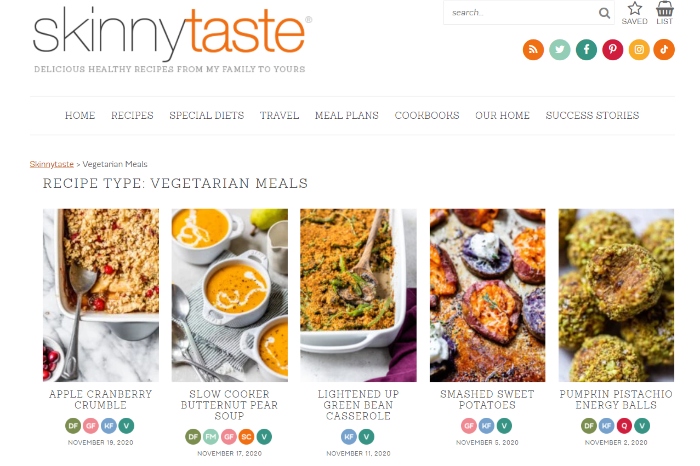The image size is (700, 466).
Task: Open the Instagram profile icon
Action: 639,50
